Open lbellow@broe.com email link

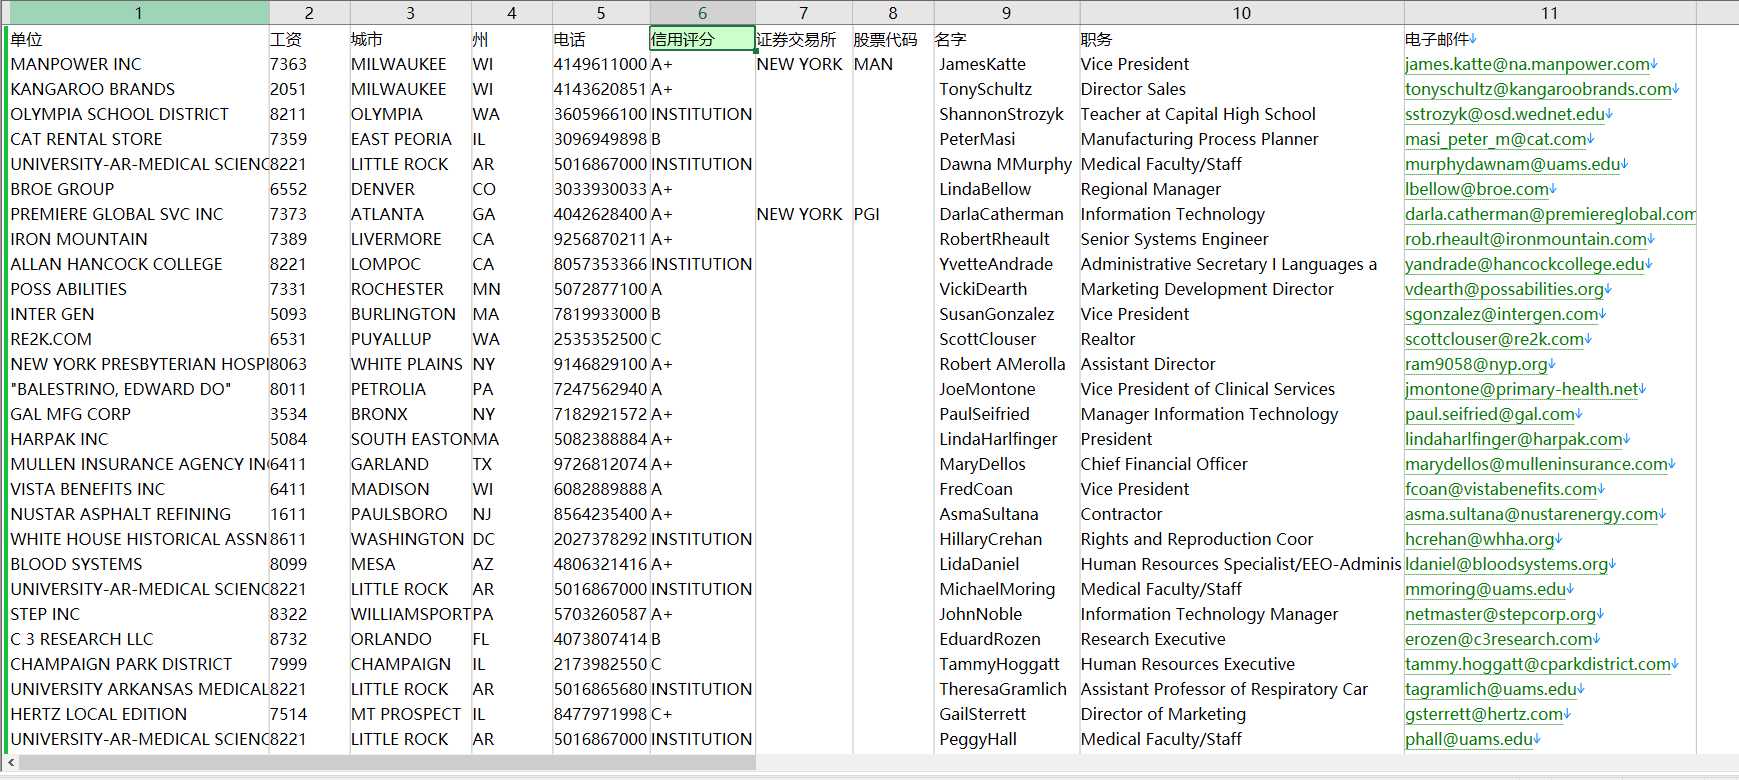(x=1477, y=189)
